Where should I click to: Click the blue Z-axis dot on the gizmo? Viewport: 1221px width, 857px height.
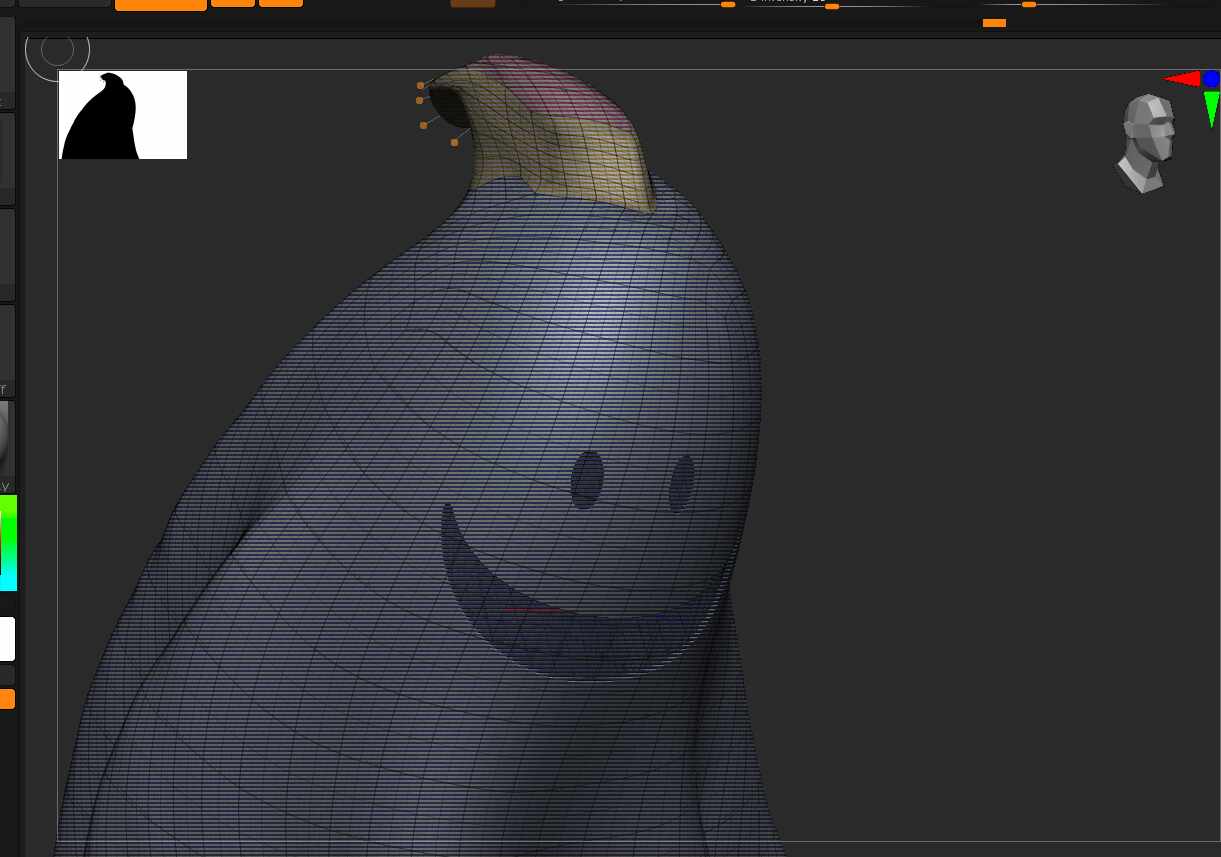pyautogui.click(x=1211, y=78)
